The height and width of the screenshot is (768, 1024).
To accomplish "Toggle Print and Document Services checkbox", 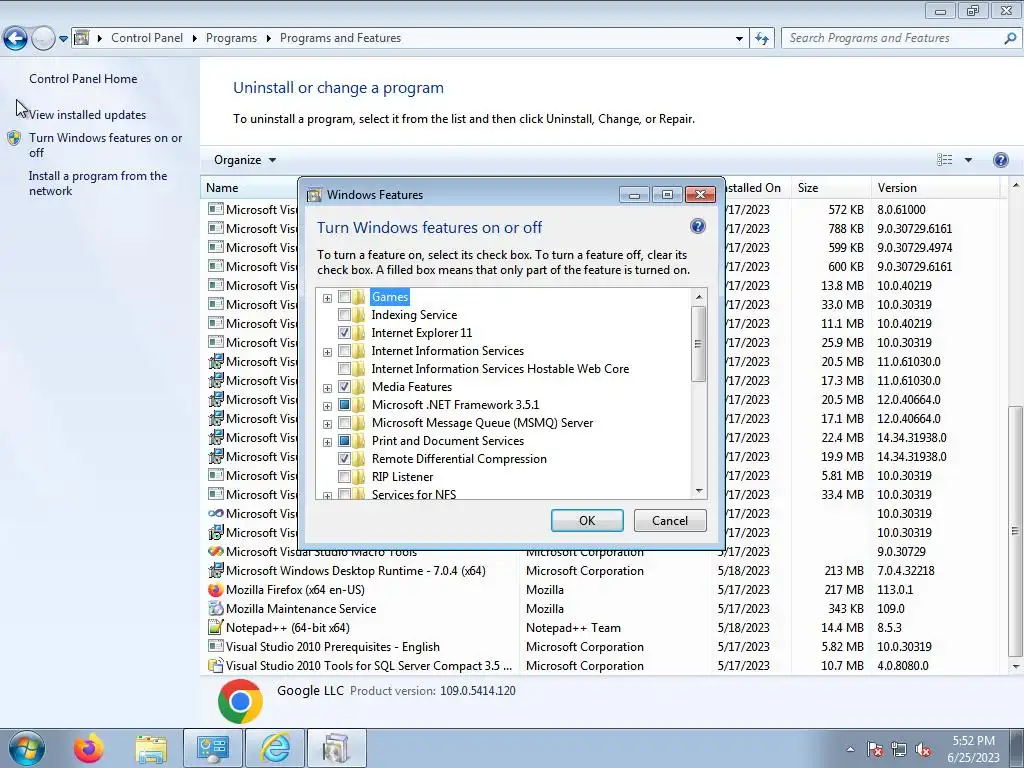I will [344, 441].
